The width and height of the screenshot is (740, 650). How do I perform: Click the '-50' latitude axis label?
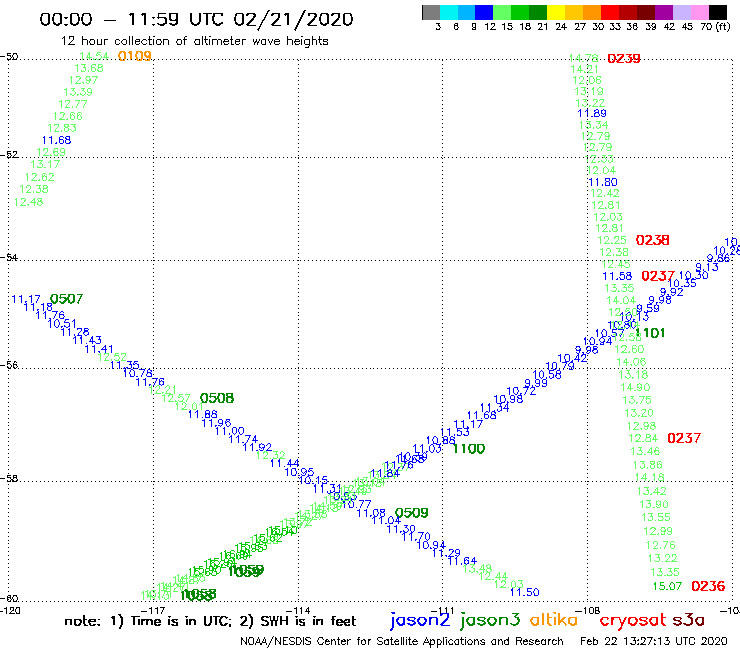[x=9, y=57]
